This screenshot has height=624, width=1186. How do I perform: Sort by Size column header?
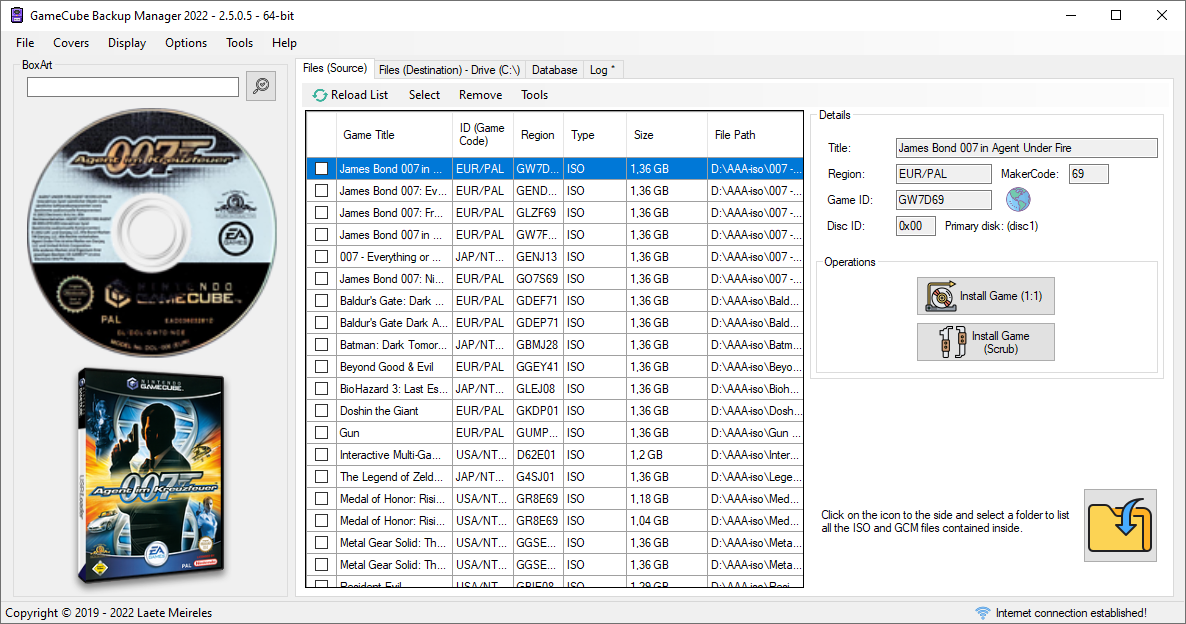[666, 135]
